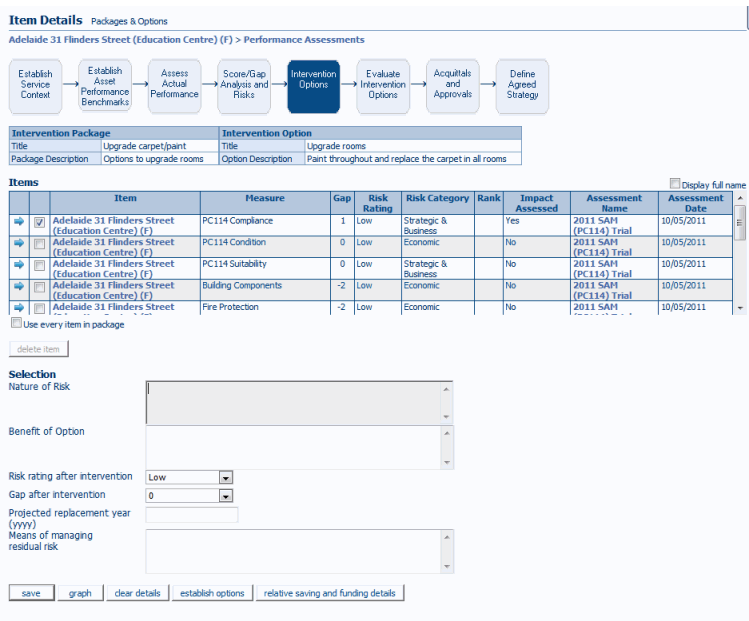
Task: Click the Measure column header
Action: 265,203
